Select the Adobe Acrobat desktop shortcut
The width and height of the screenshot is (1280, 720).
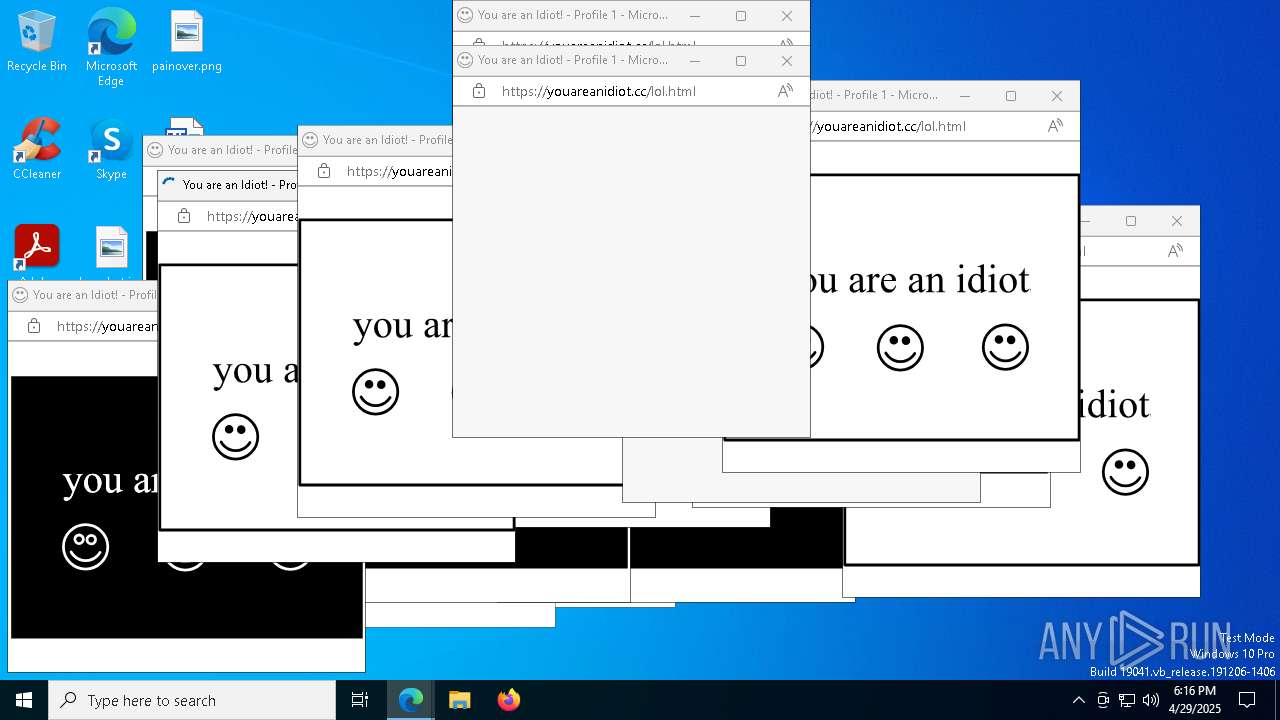click(37, 248)
